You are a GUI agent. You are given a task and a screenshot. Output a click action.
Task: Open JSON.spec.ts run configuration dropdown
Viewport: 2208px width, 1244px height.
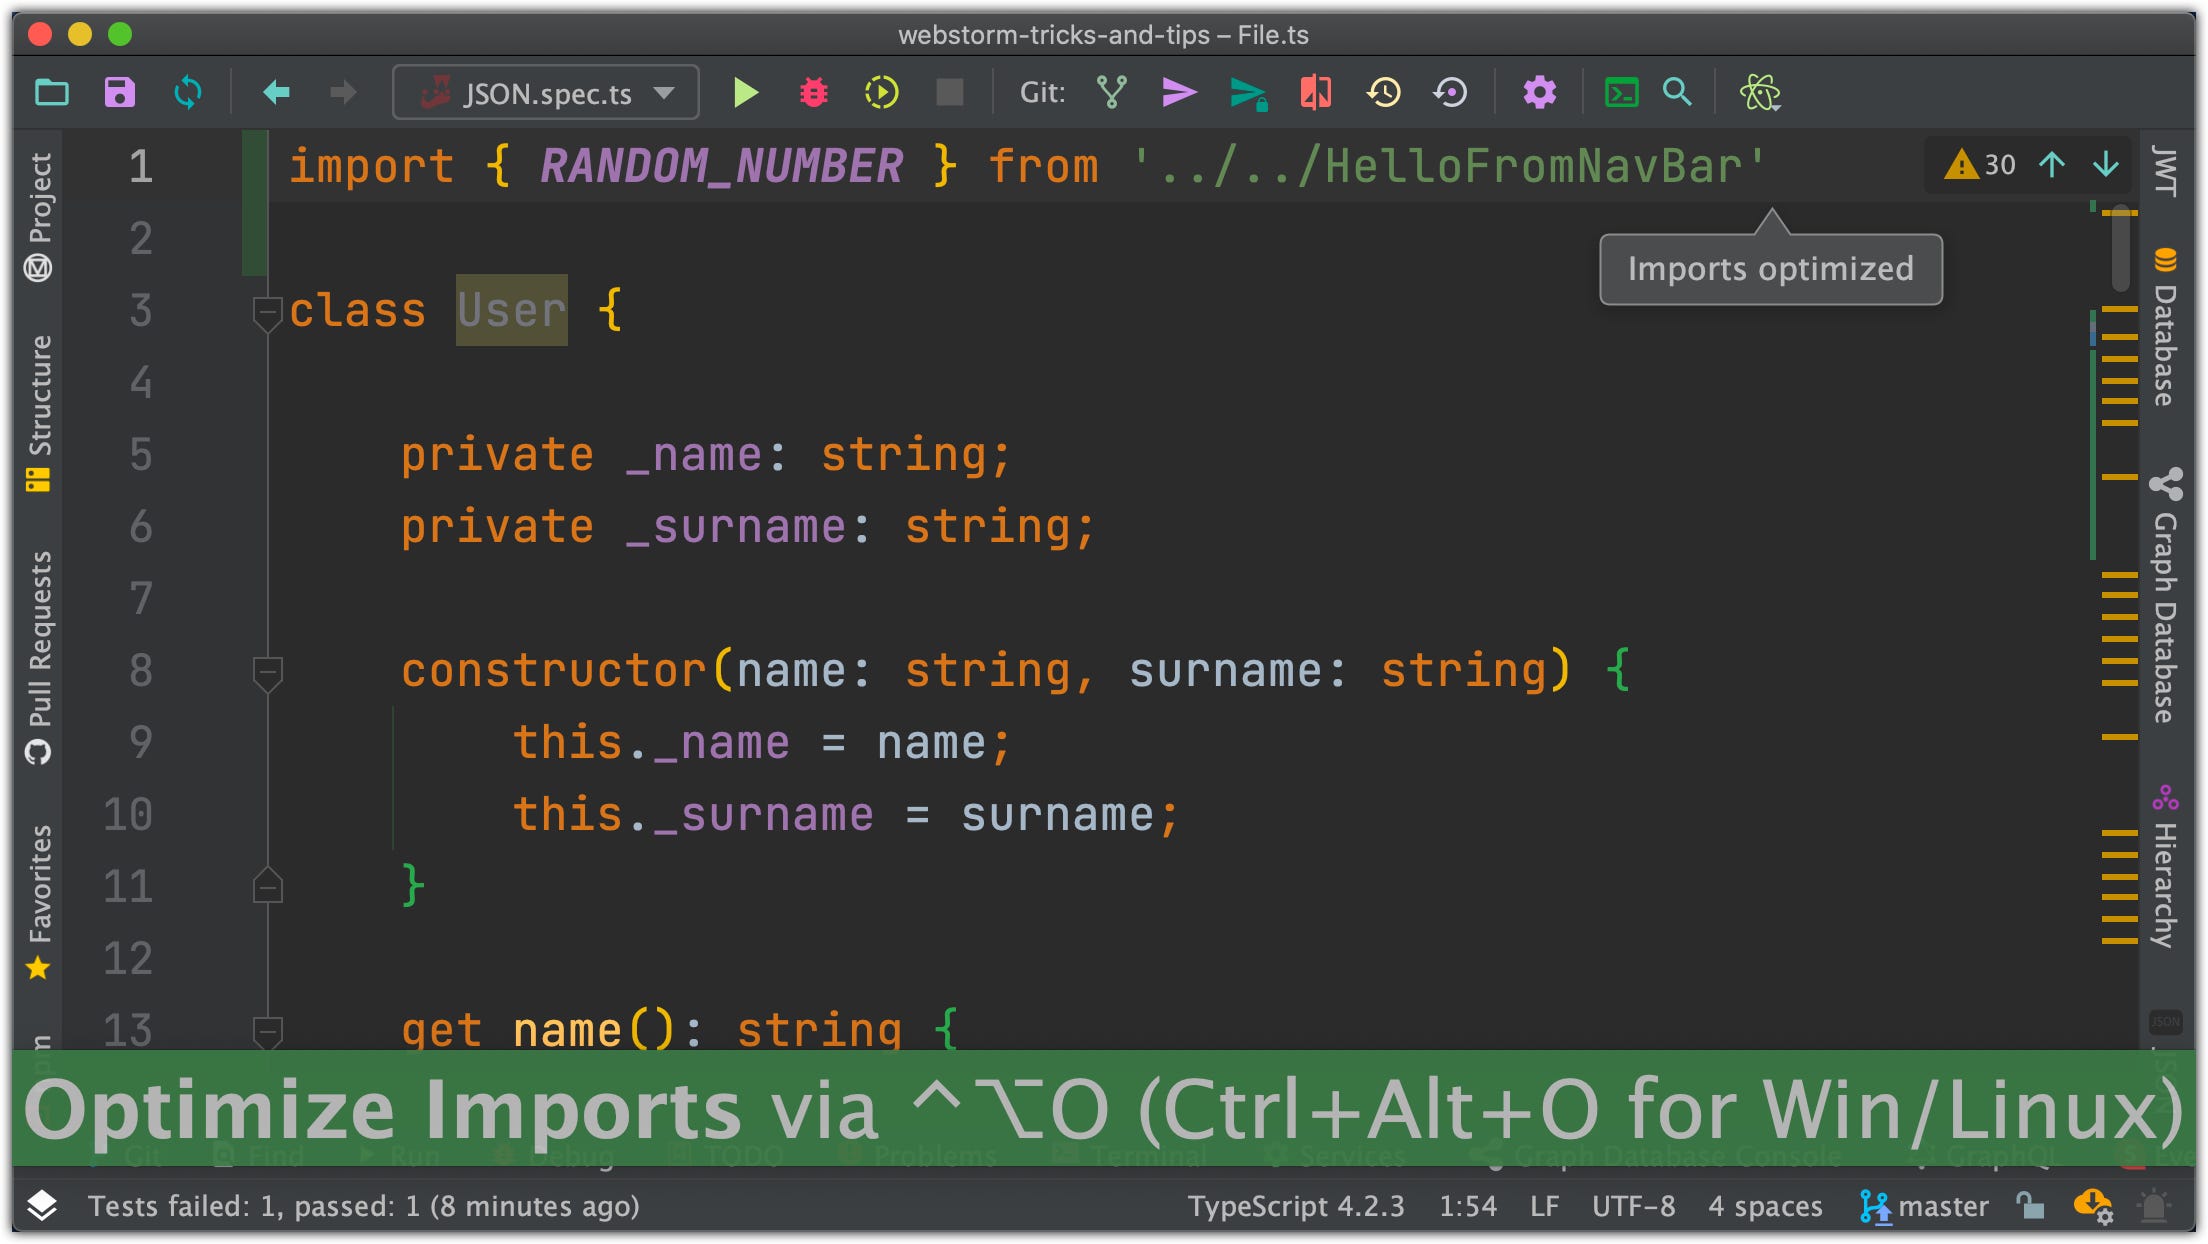[x=546, y=93]
